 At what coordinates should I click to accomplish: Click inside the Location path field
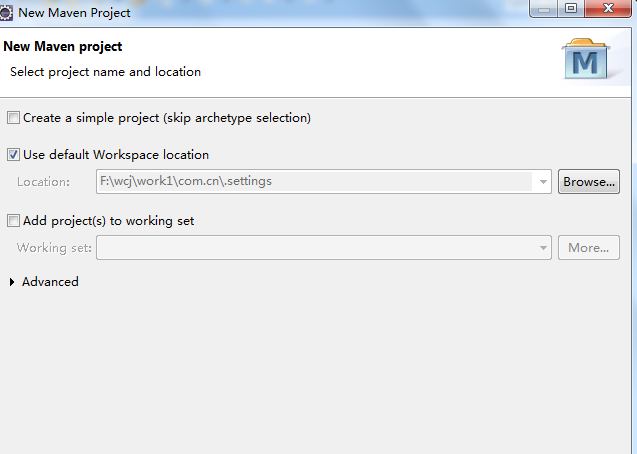point(315,182)
